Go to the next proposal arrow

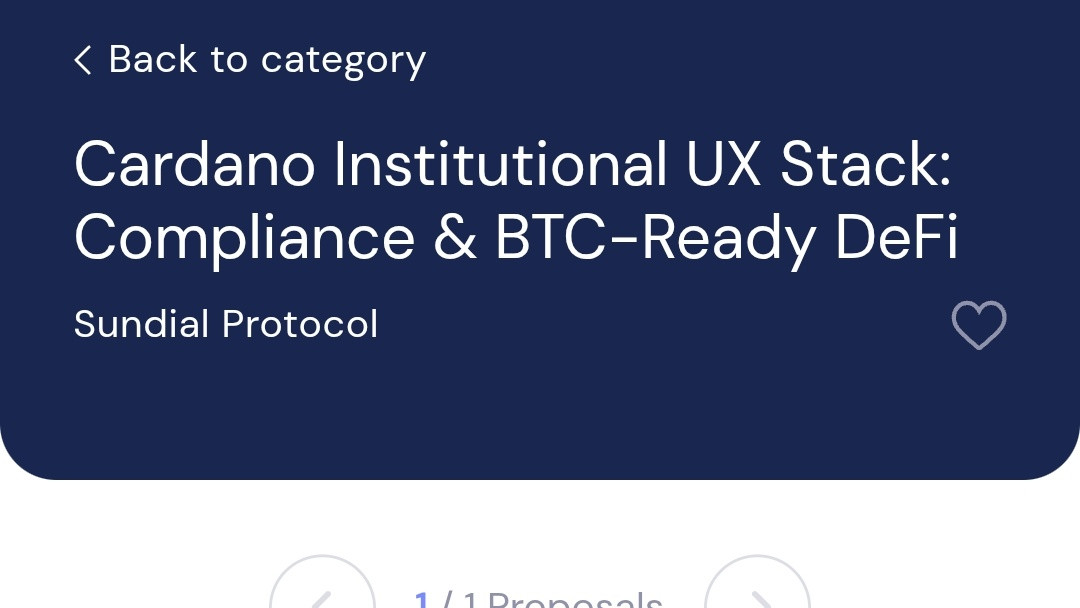(x=757, y=583)
